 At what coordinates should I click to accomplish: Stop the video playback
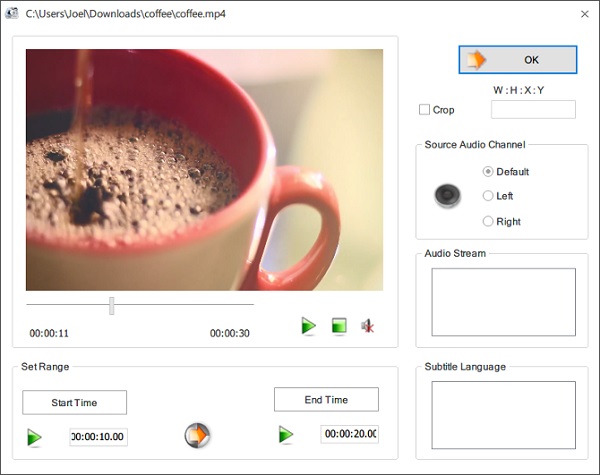339,326
